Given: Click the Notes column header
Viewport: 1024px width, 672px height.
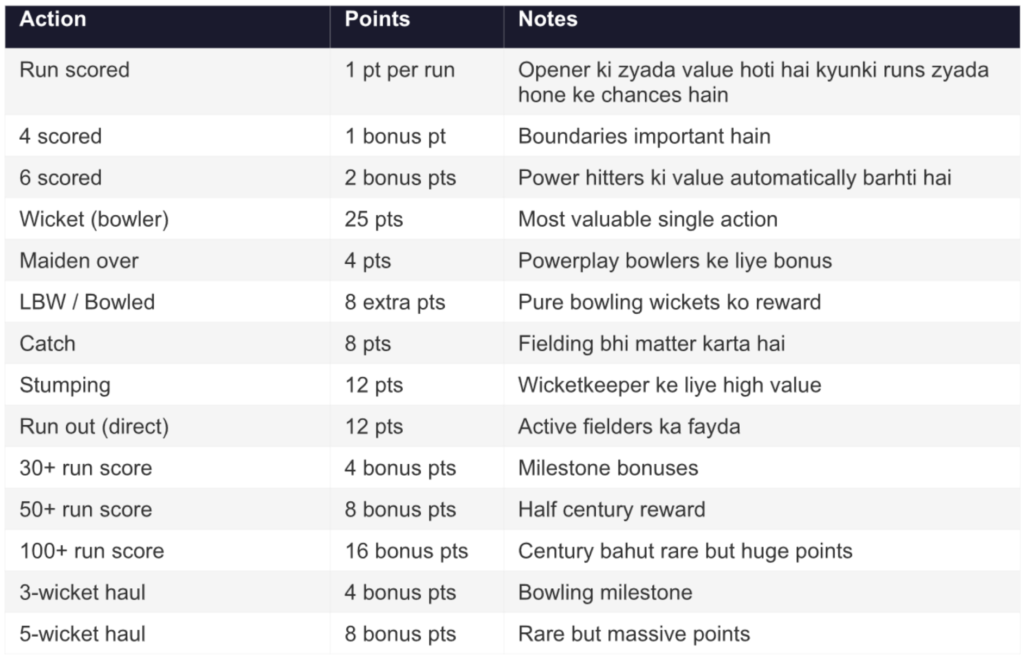Looking at the screenshot, I should tap(547, 20).
